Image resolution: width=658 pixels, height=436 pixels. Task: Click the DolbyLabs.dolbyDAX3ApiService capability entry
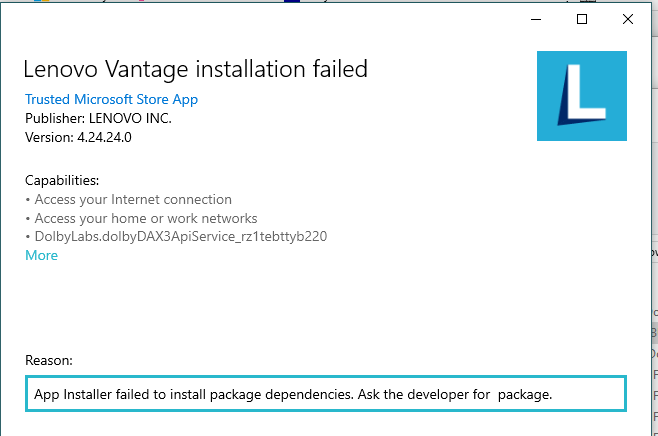(x=181, y=236)
